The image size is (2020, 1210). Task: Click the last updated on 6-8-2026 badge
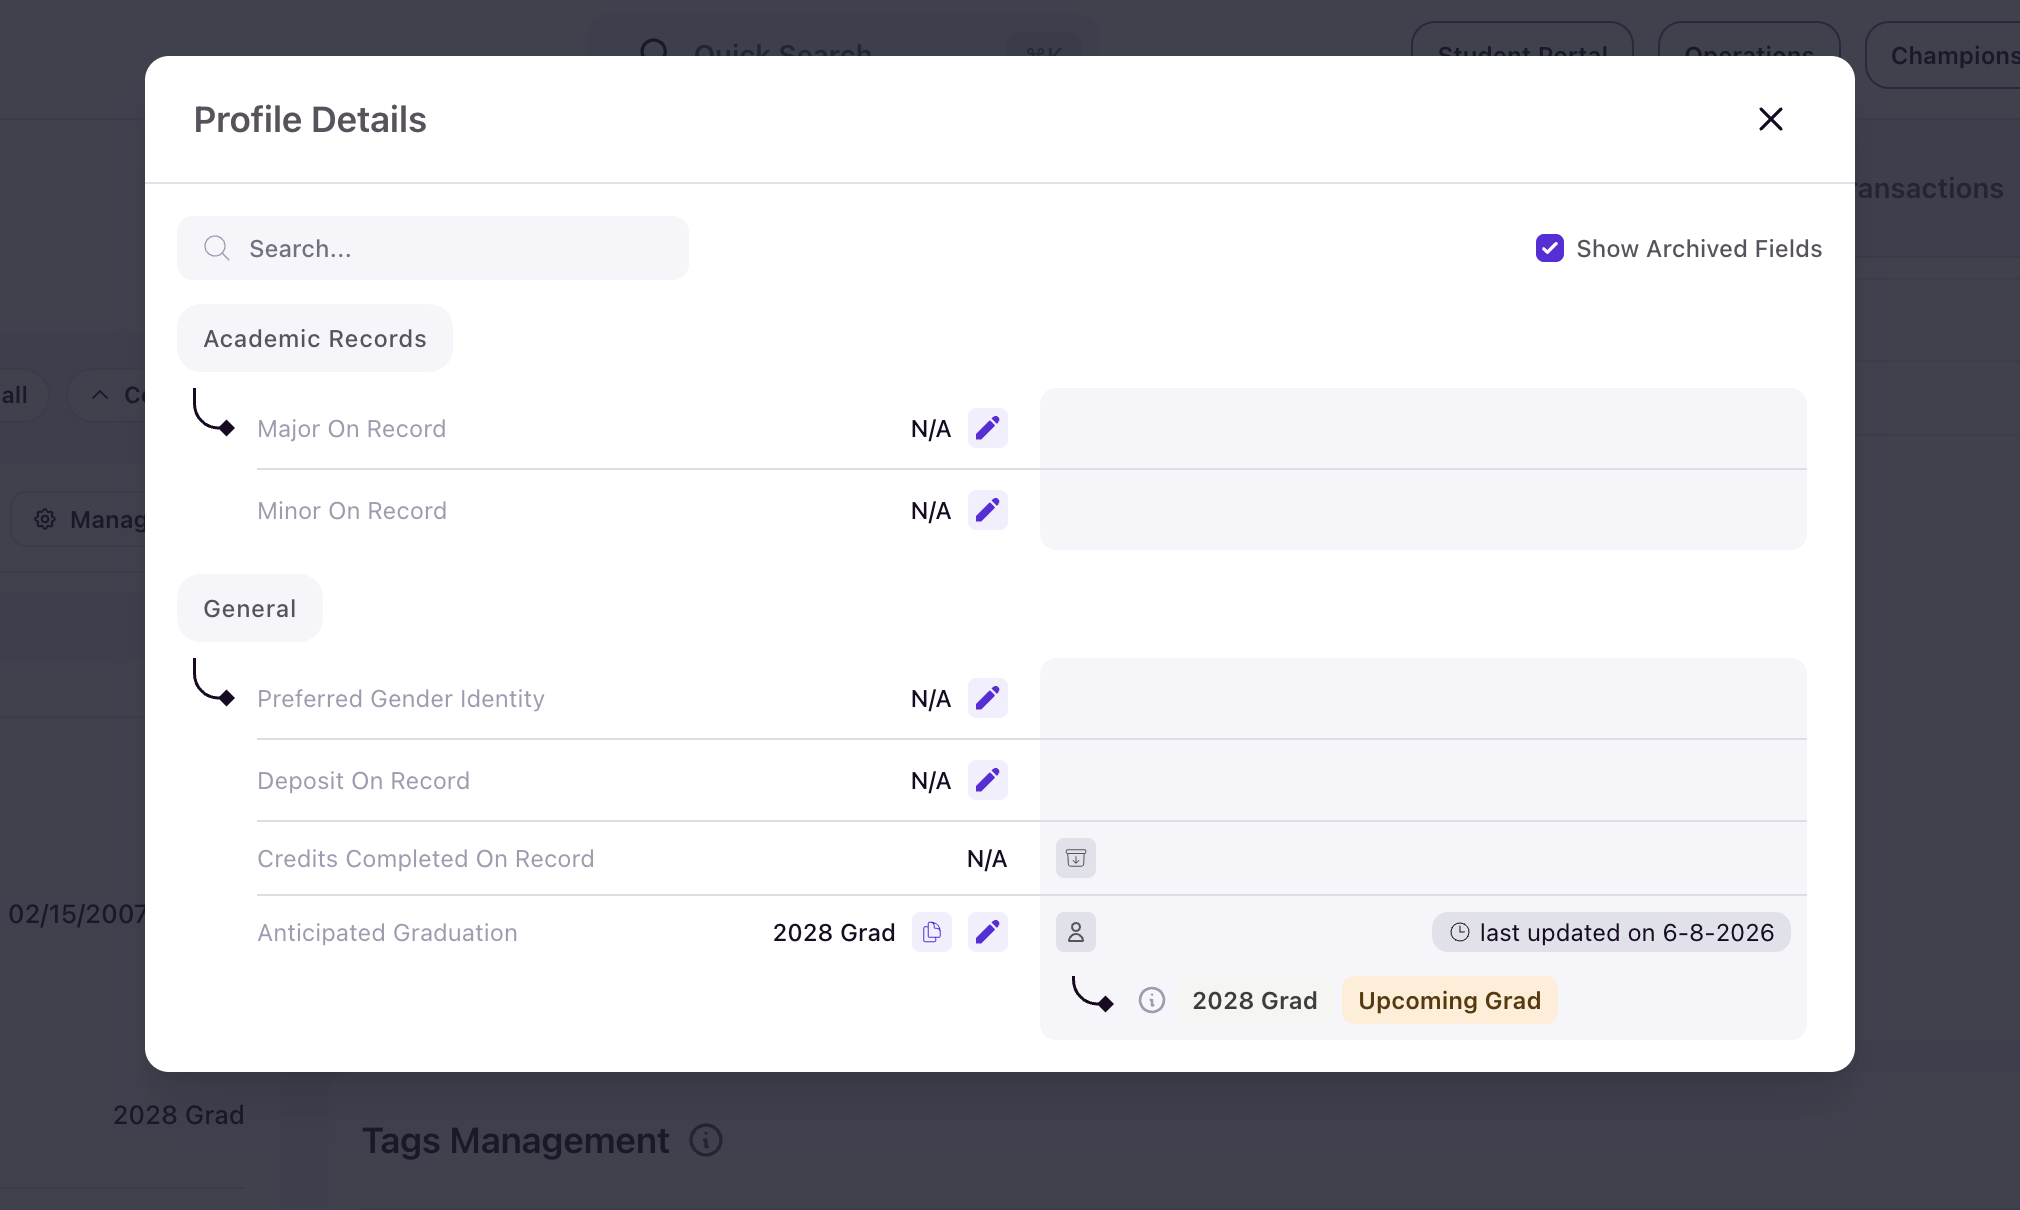pyautogui.click(x=1611, y=932)
